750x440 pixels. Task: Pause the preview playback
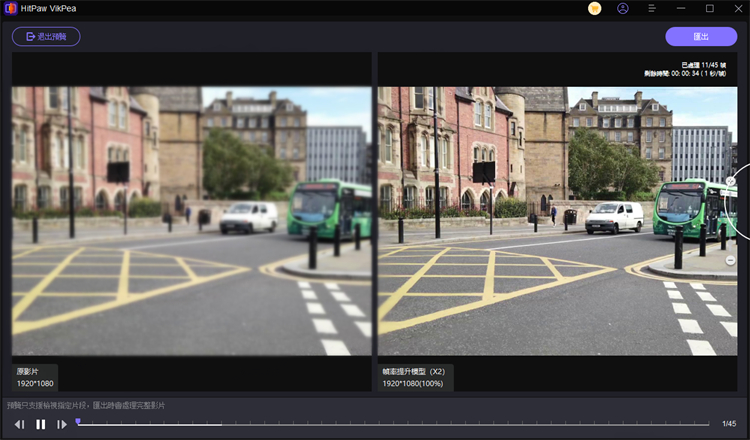tap(41, 424)
